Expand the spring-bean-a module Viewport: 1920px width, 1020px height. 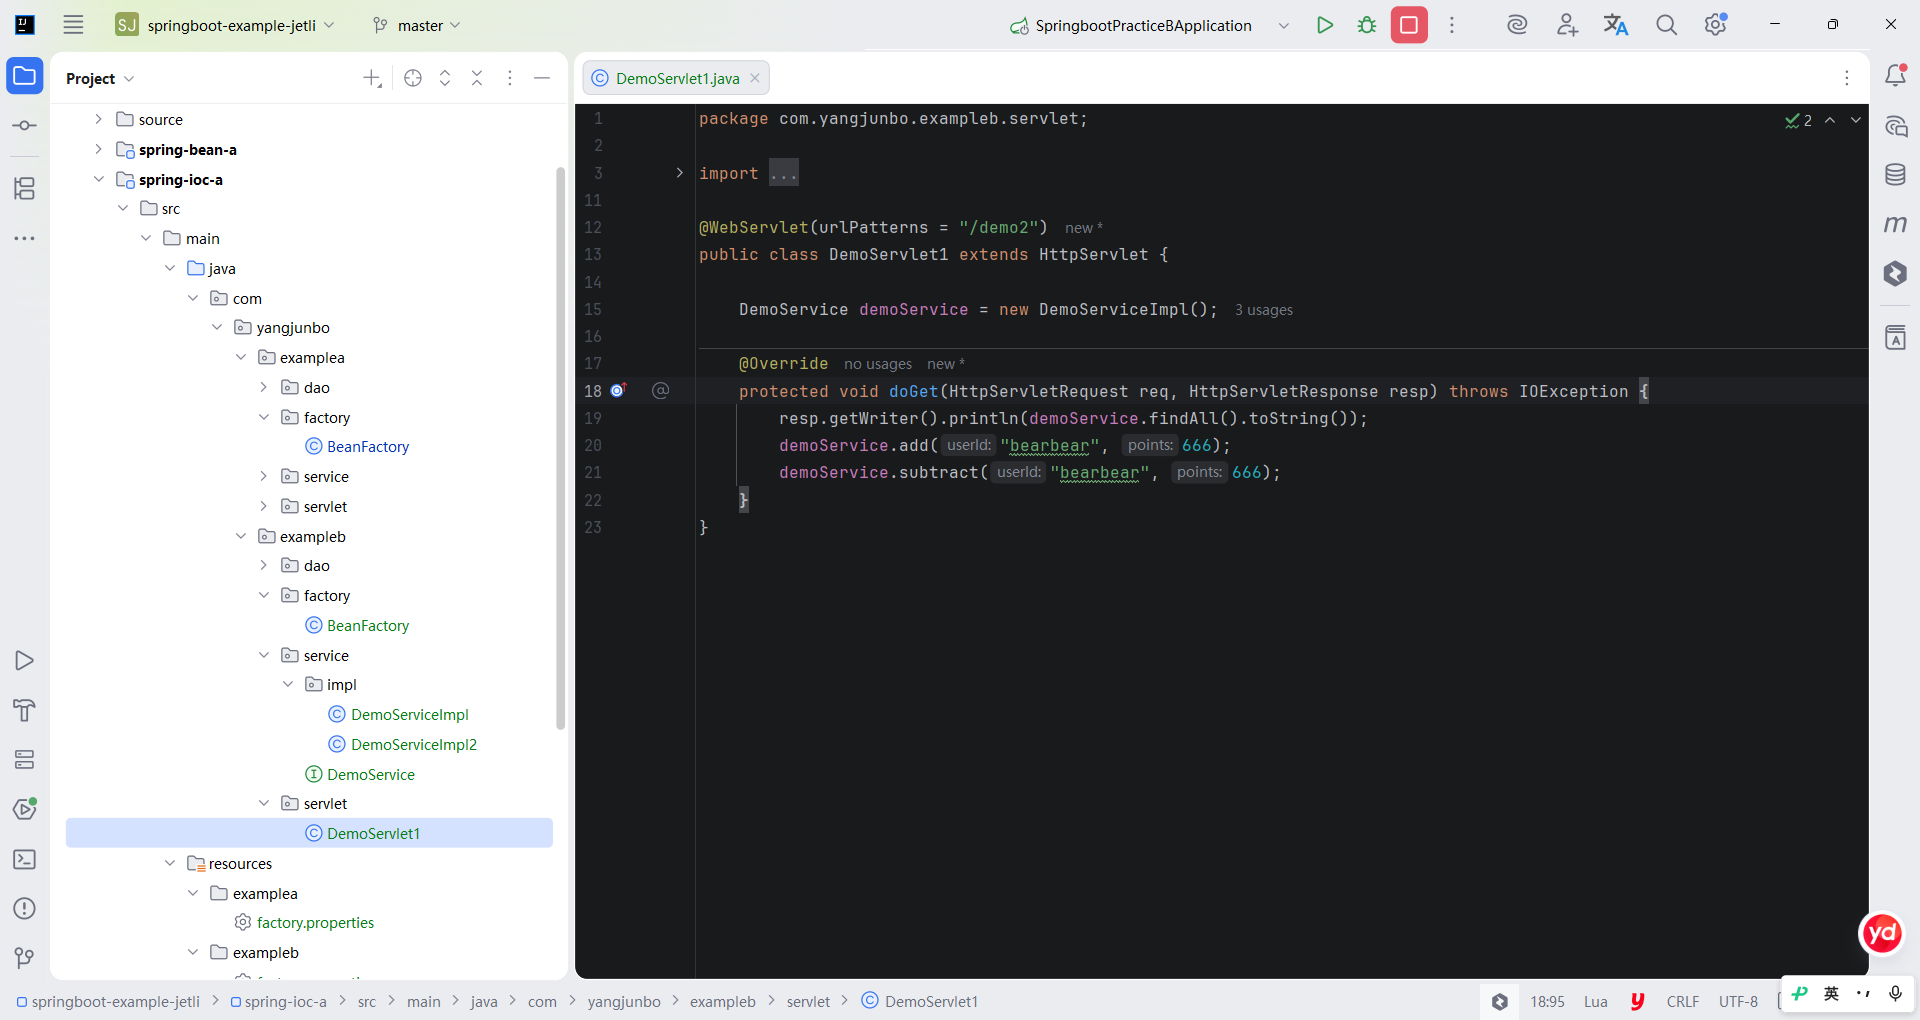tap(98, 149)
